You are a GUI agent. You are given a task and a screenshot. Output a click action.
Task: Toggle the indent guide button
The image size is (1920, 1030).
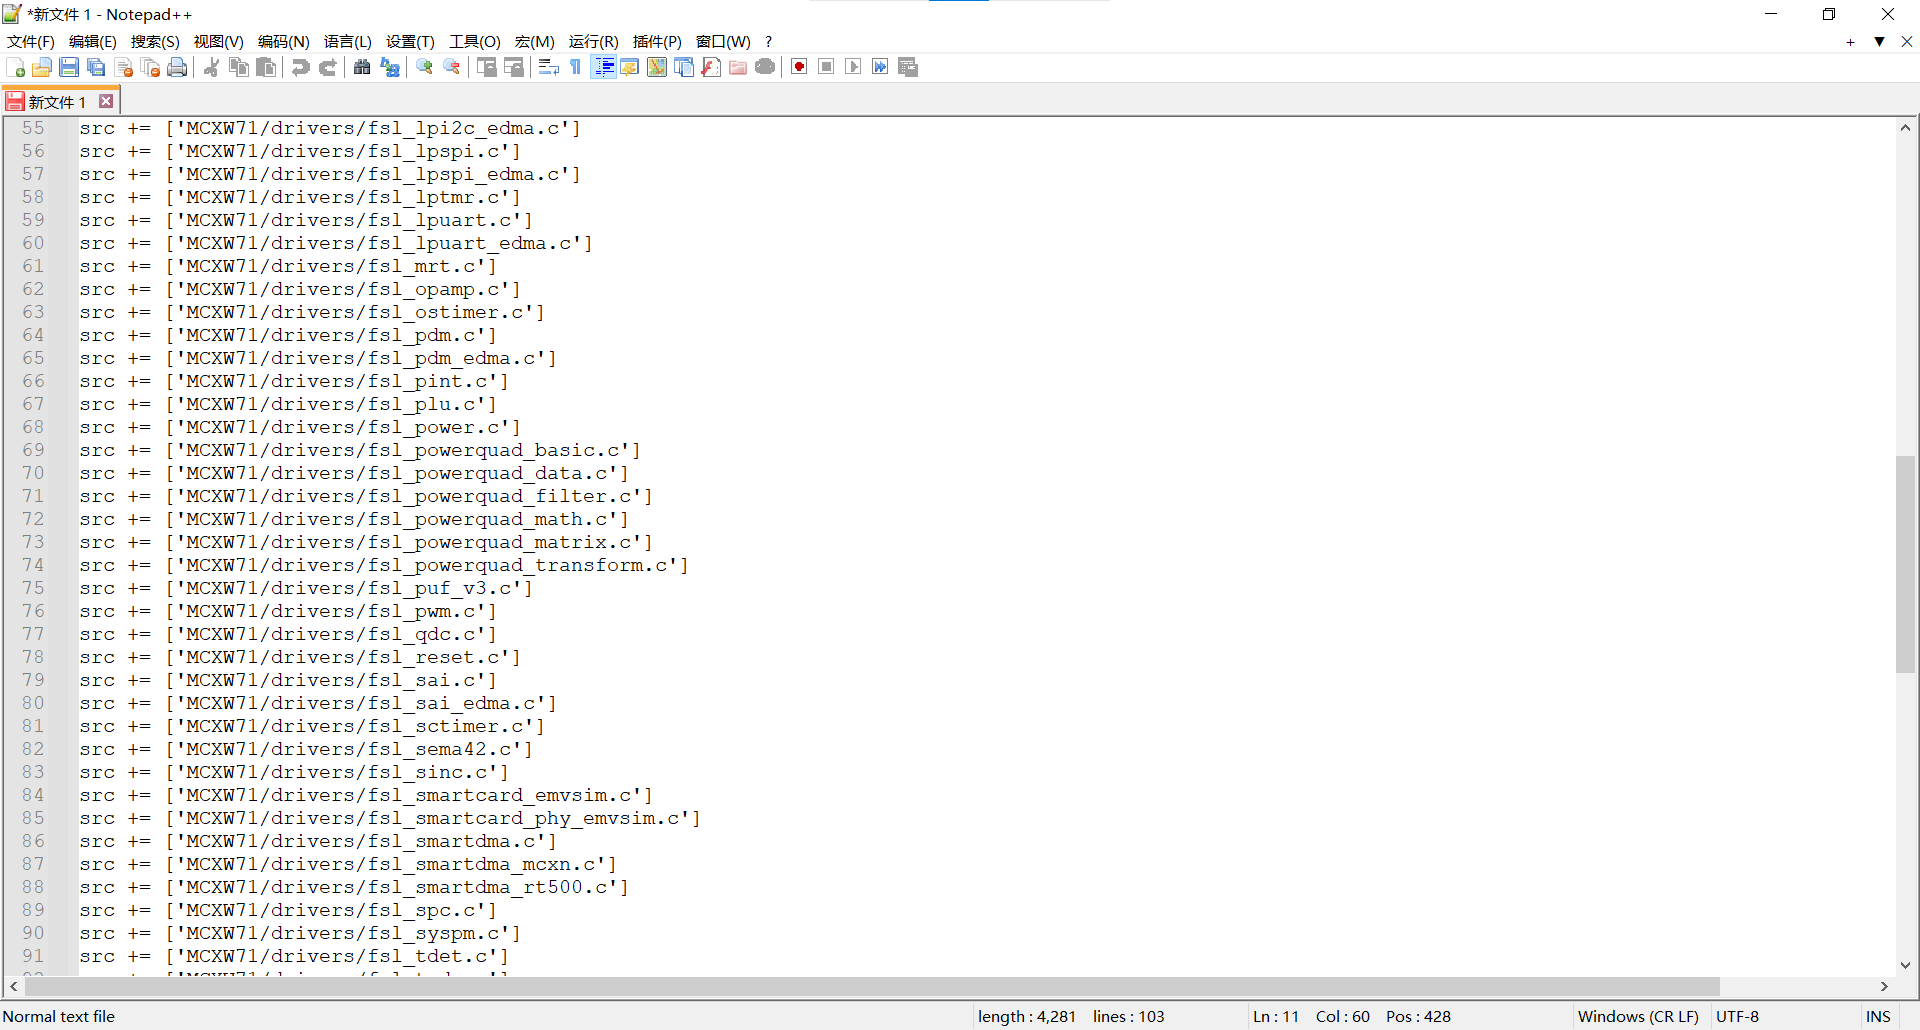[603, 67]
